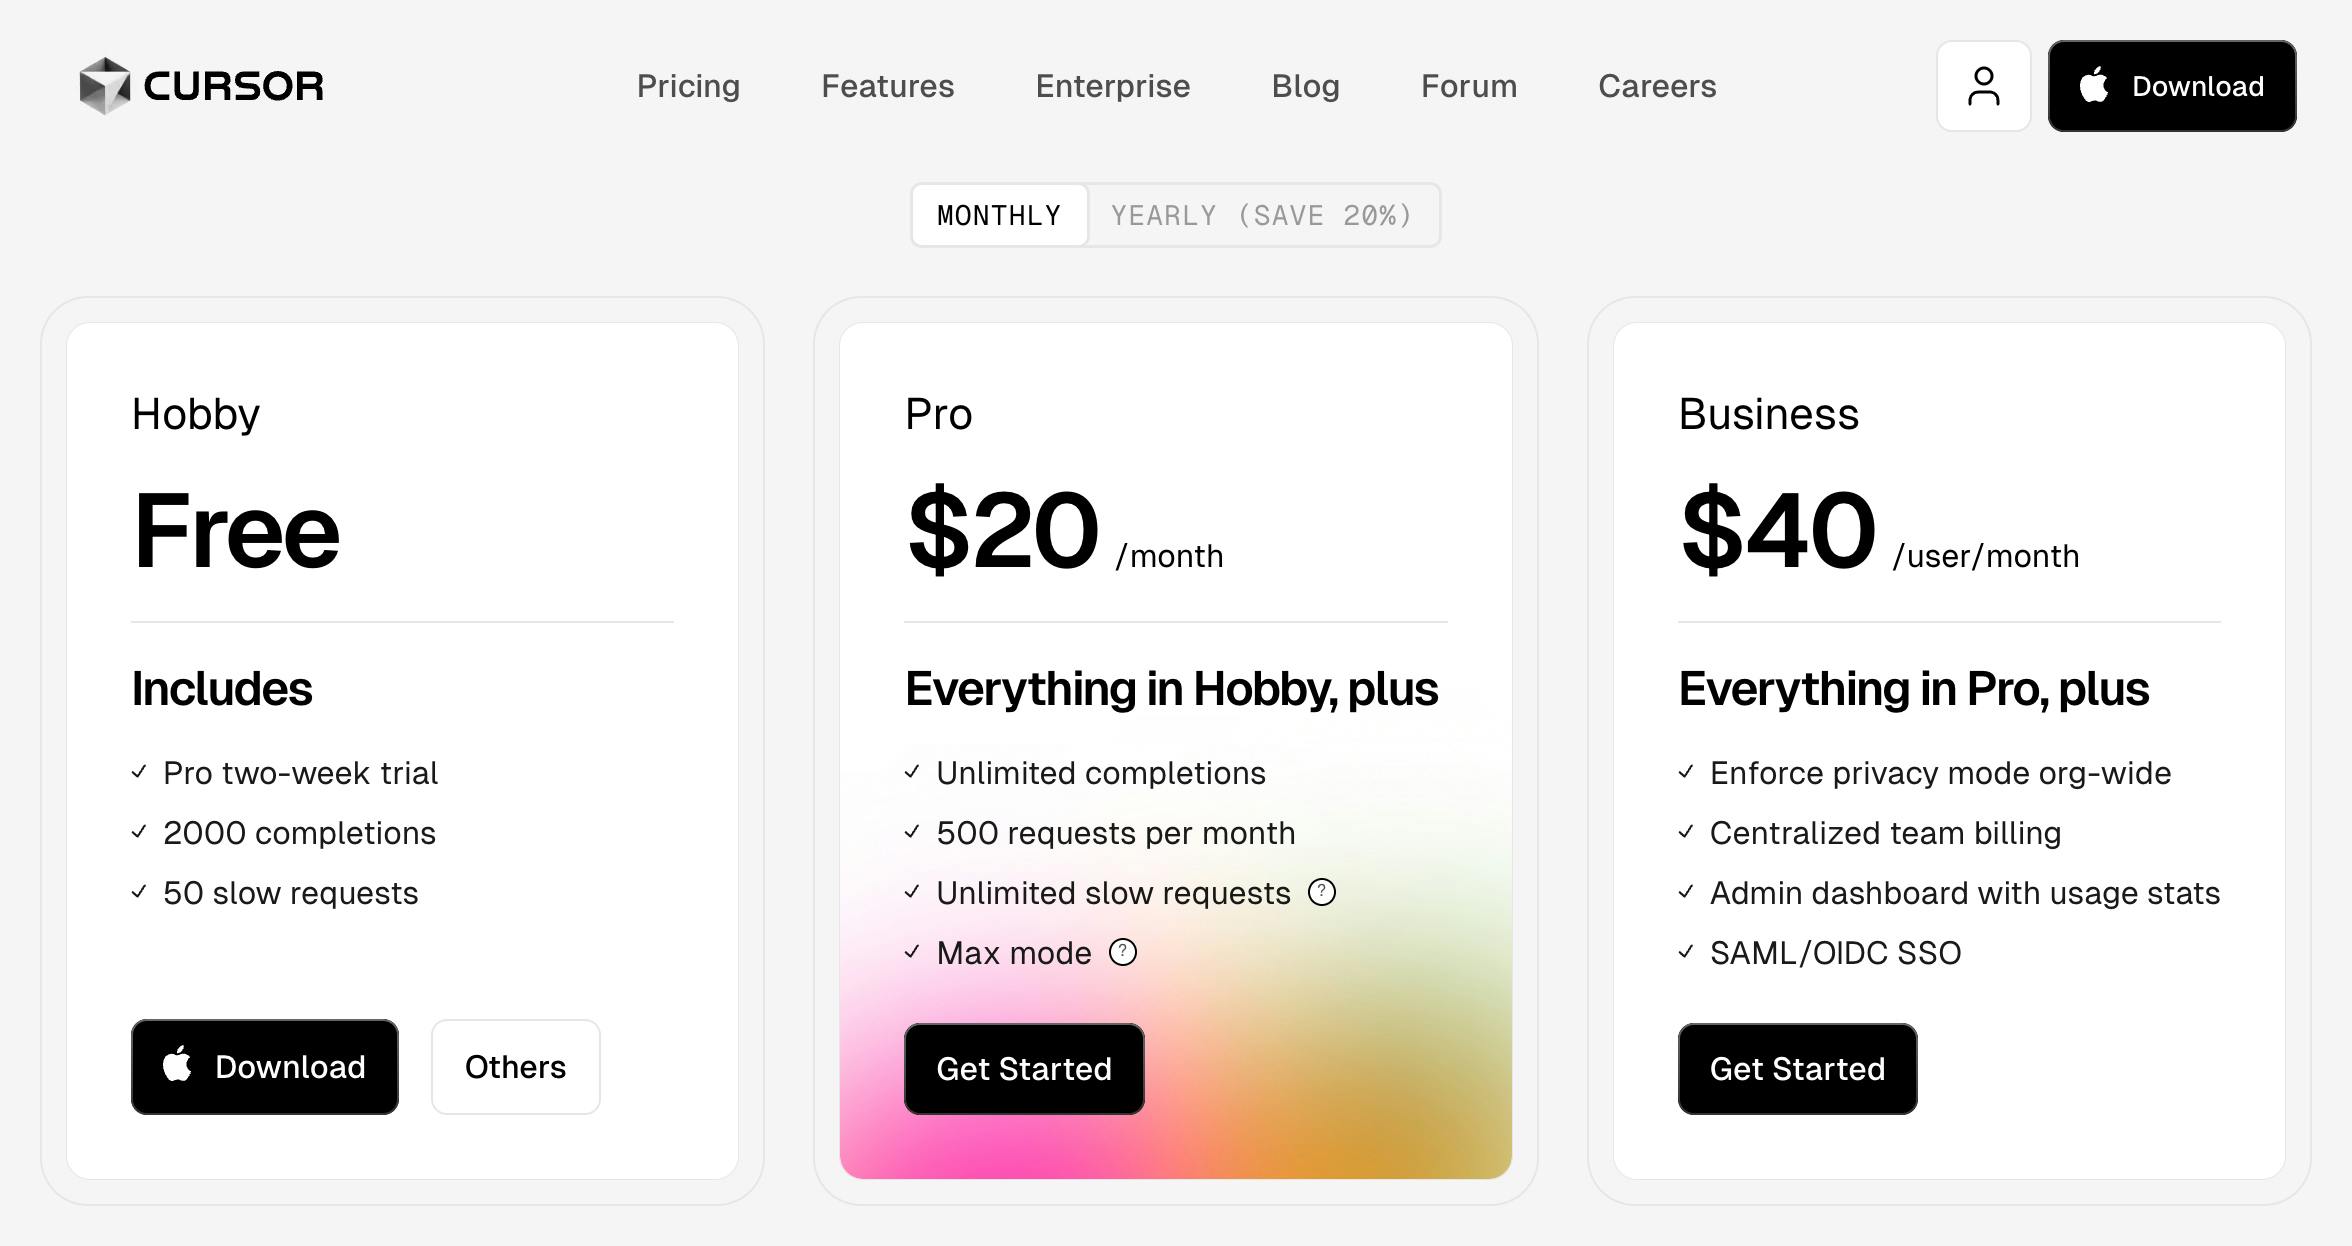Click the help icon next to Max mode
Viewport: 2352px width, 1246px height.
point(1123,952)
